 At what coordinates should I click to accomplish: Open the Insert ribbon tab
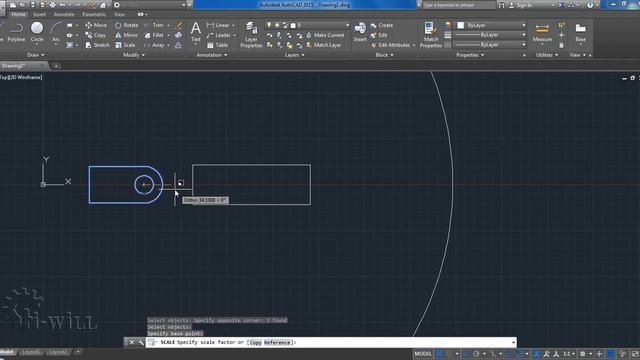click(x=40, y=14)
